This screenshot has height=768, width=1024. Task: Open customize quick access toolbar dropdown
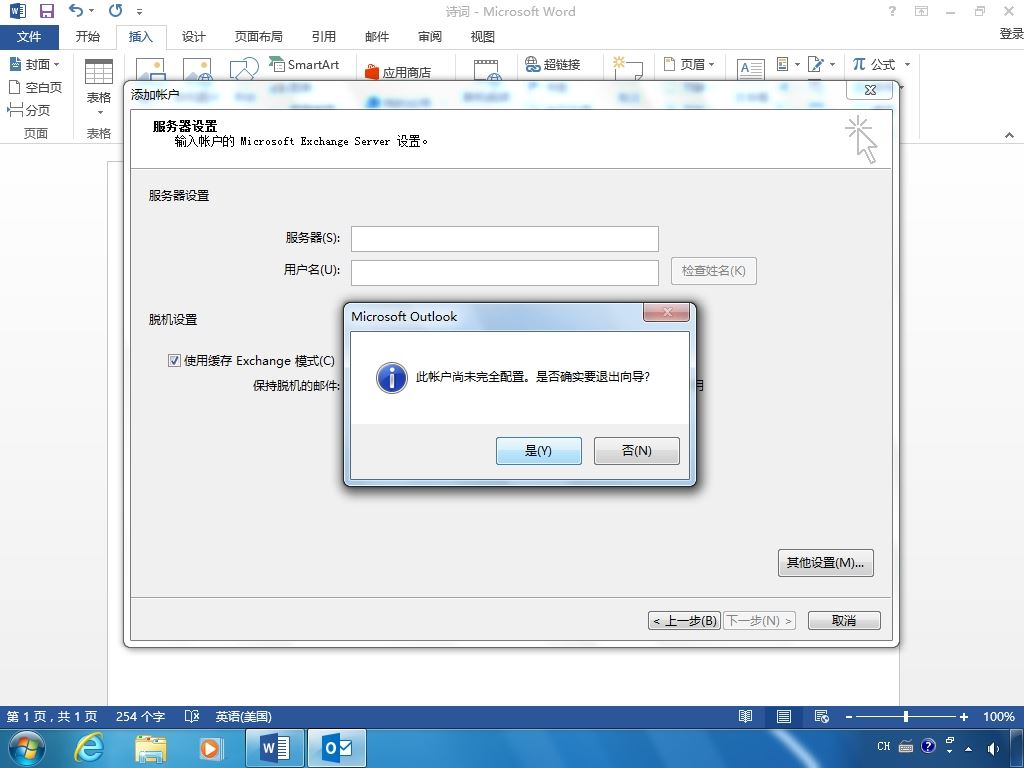139,11
